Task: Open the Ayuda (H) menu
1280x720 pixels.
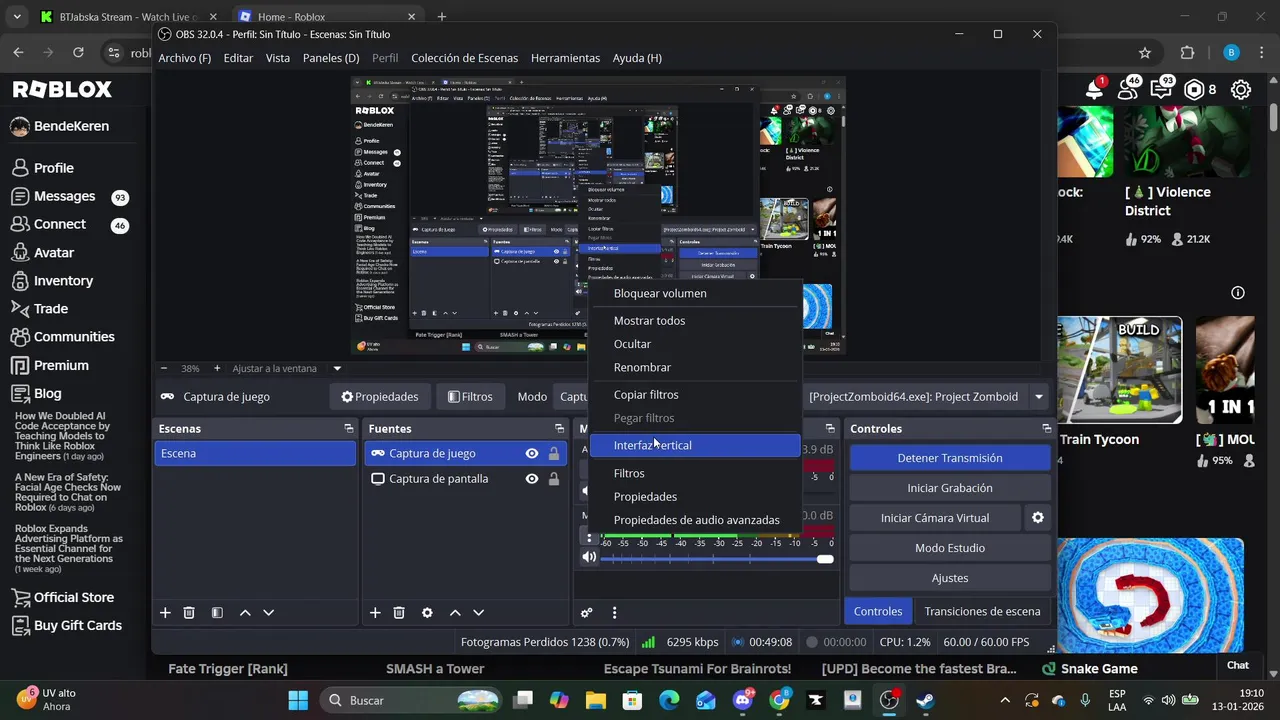Action: (637, 58)
